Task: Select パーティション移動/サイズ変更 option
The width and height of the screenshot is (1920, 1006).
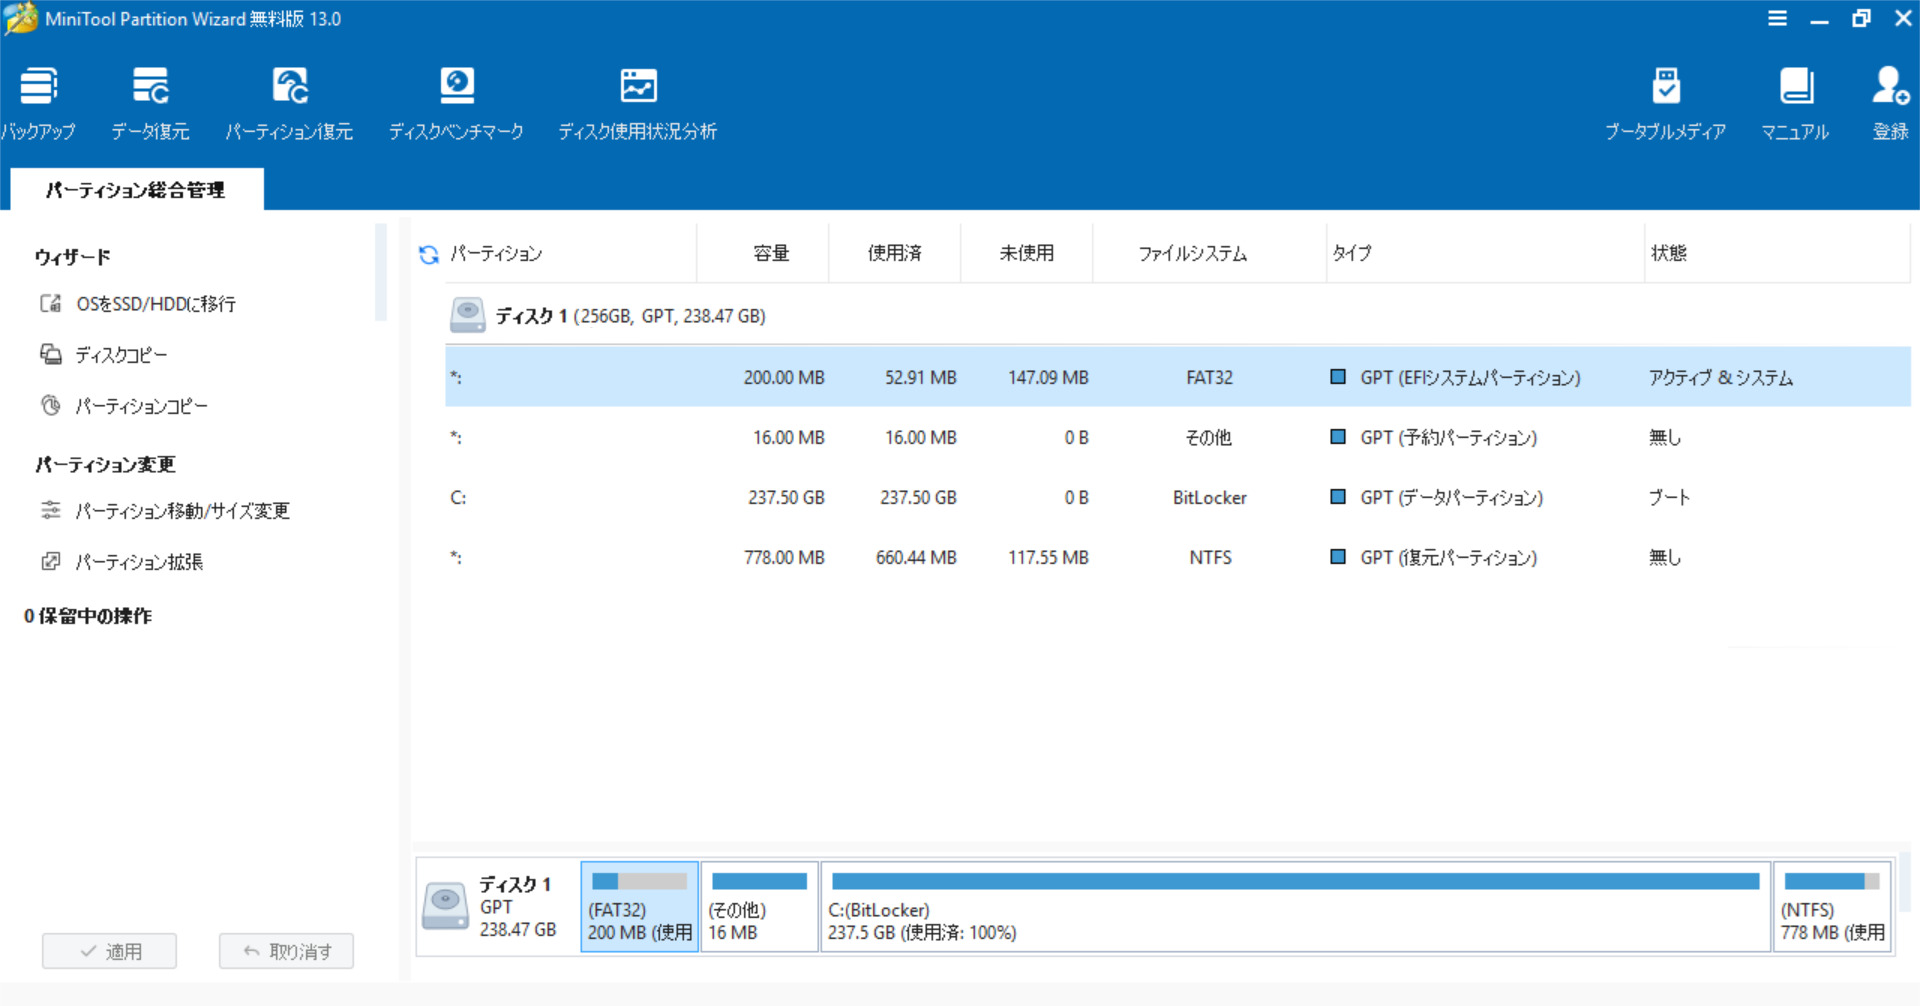Action: point(182,511)
